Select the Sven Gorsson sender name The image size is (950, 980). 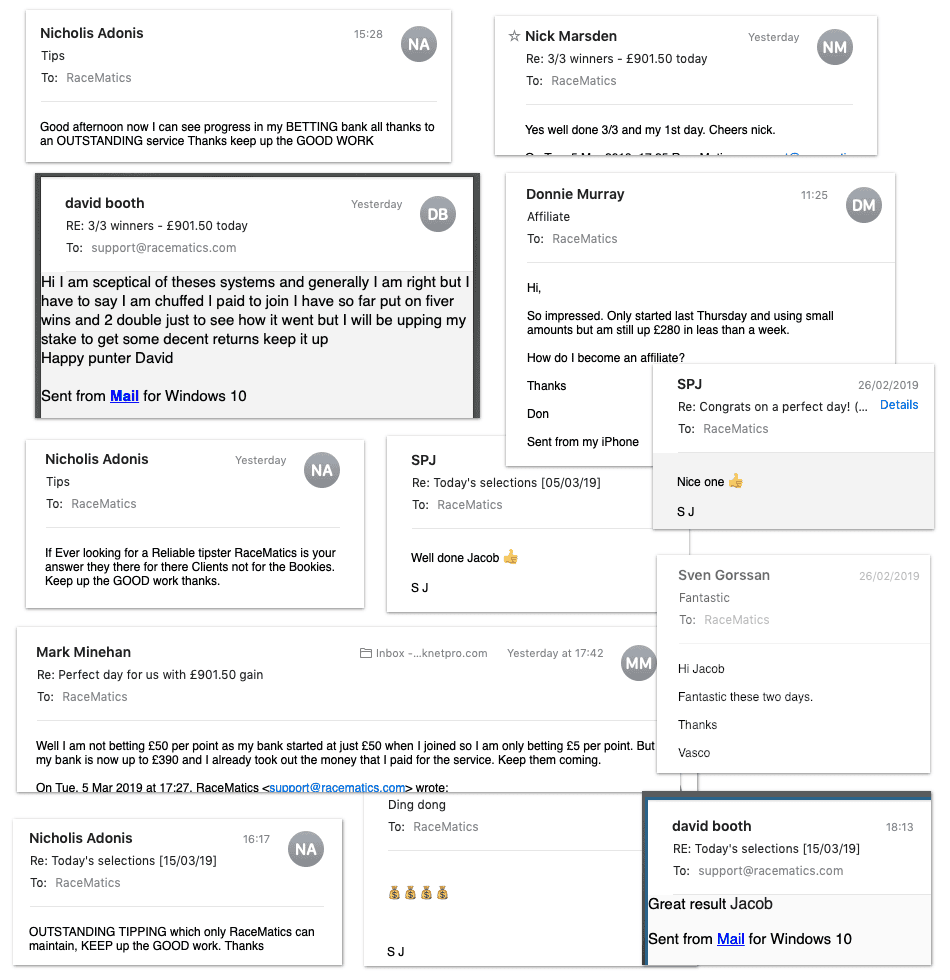pos(724,575)
